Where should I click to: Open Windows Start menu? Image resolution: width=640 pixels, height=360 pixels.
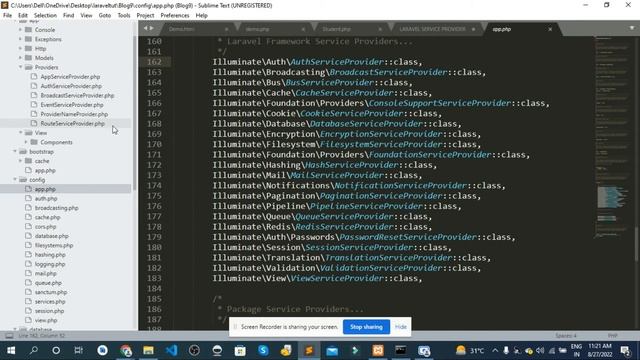pos(11,350)
